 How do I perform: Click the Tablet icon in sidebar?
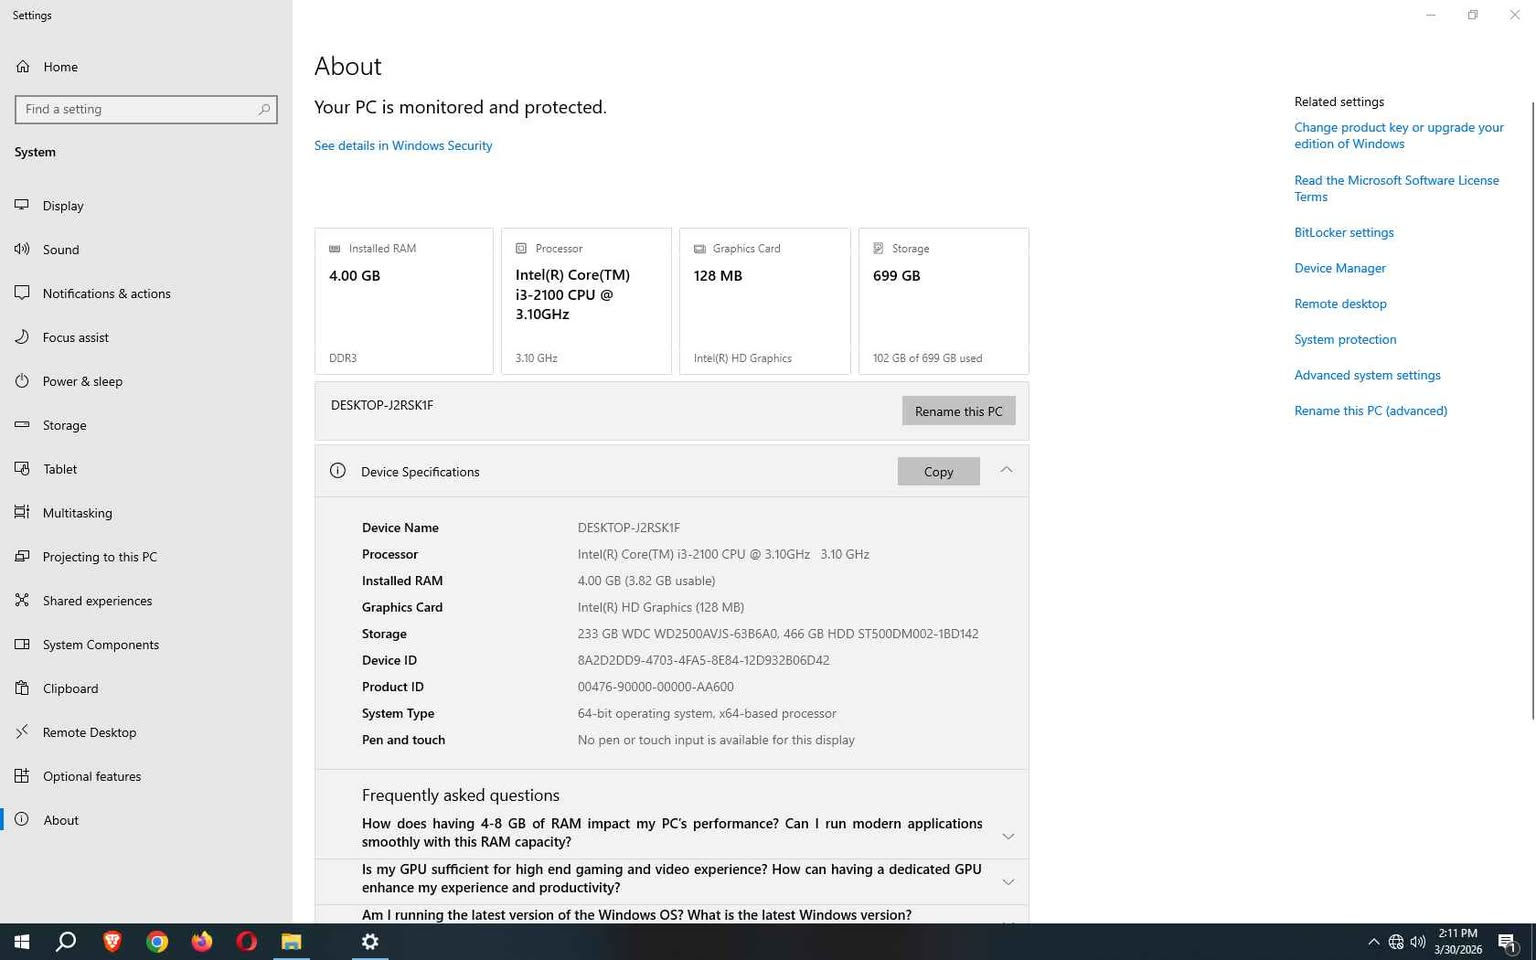pos(22,468)
